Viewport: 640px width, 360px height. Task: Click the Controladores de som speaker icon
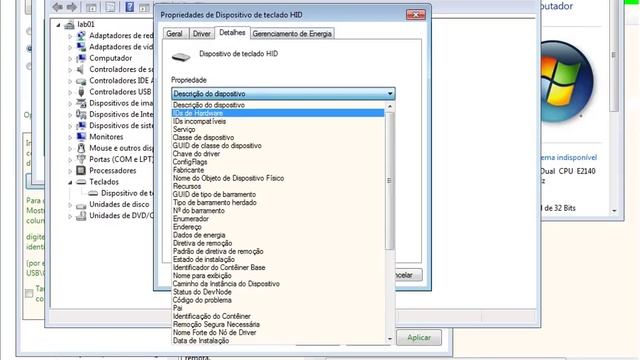point(81,69)
